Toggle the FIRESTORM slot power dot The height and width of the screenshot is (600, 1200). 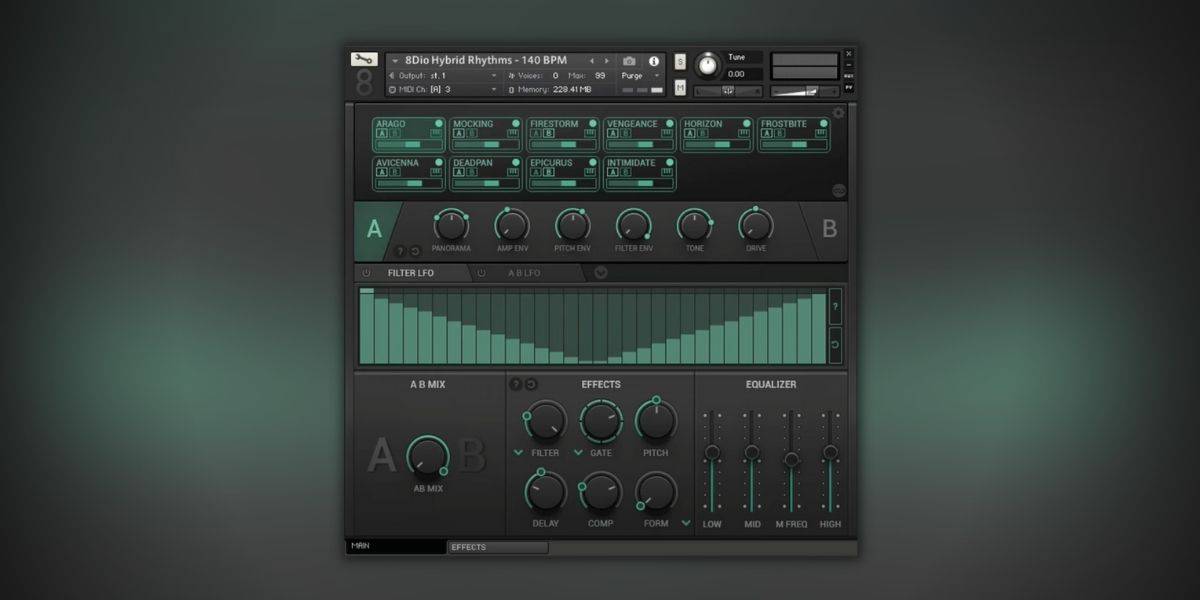pyautogui.click(x=592, y=123)
